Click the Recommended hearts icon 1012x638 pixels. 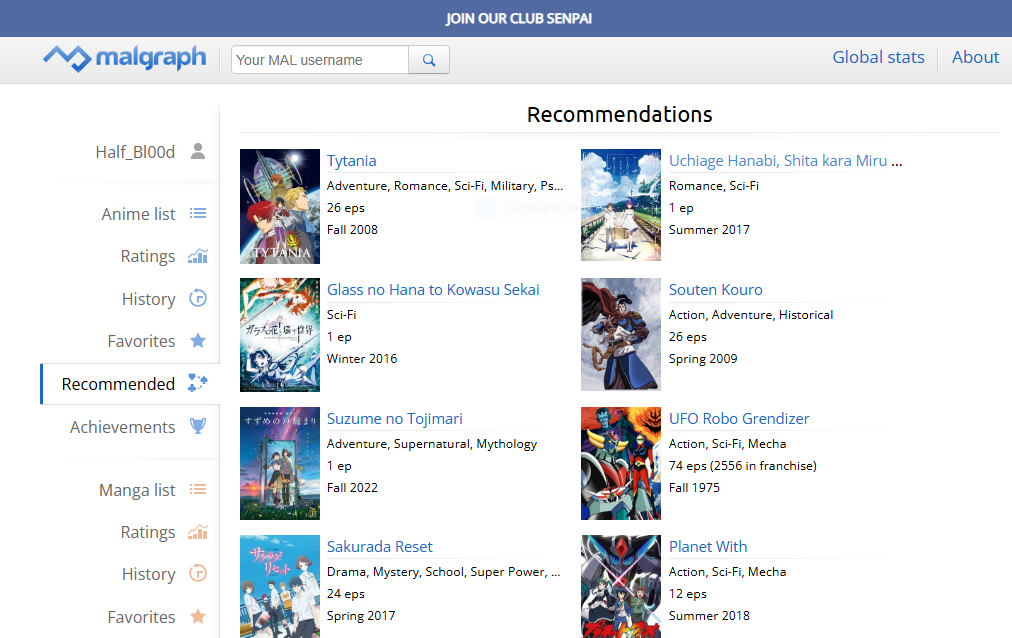tap(197, 383)
